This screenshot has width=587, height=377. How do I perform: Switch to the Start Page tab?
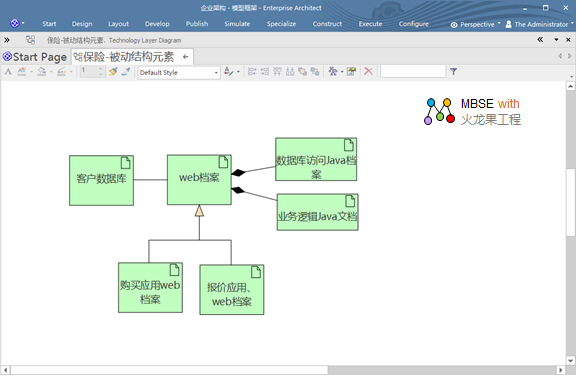(x=35, y=57)
